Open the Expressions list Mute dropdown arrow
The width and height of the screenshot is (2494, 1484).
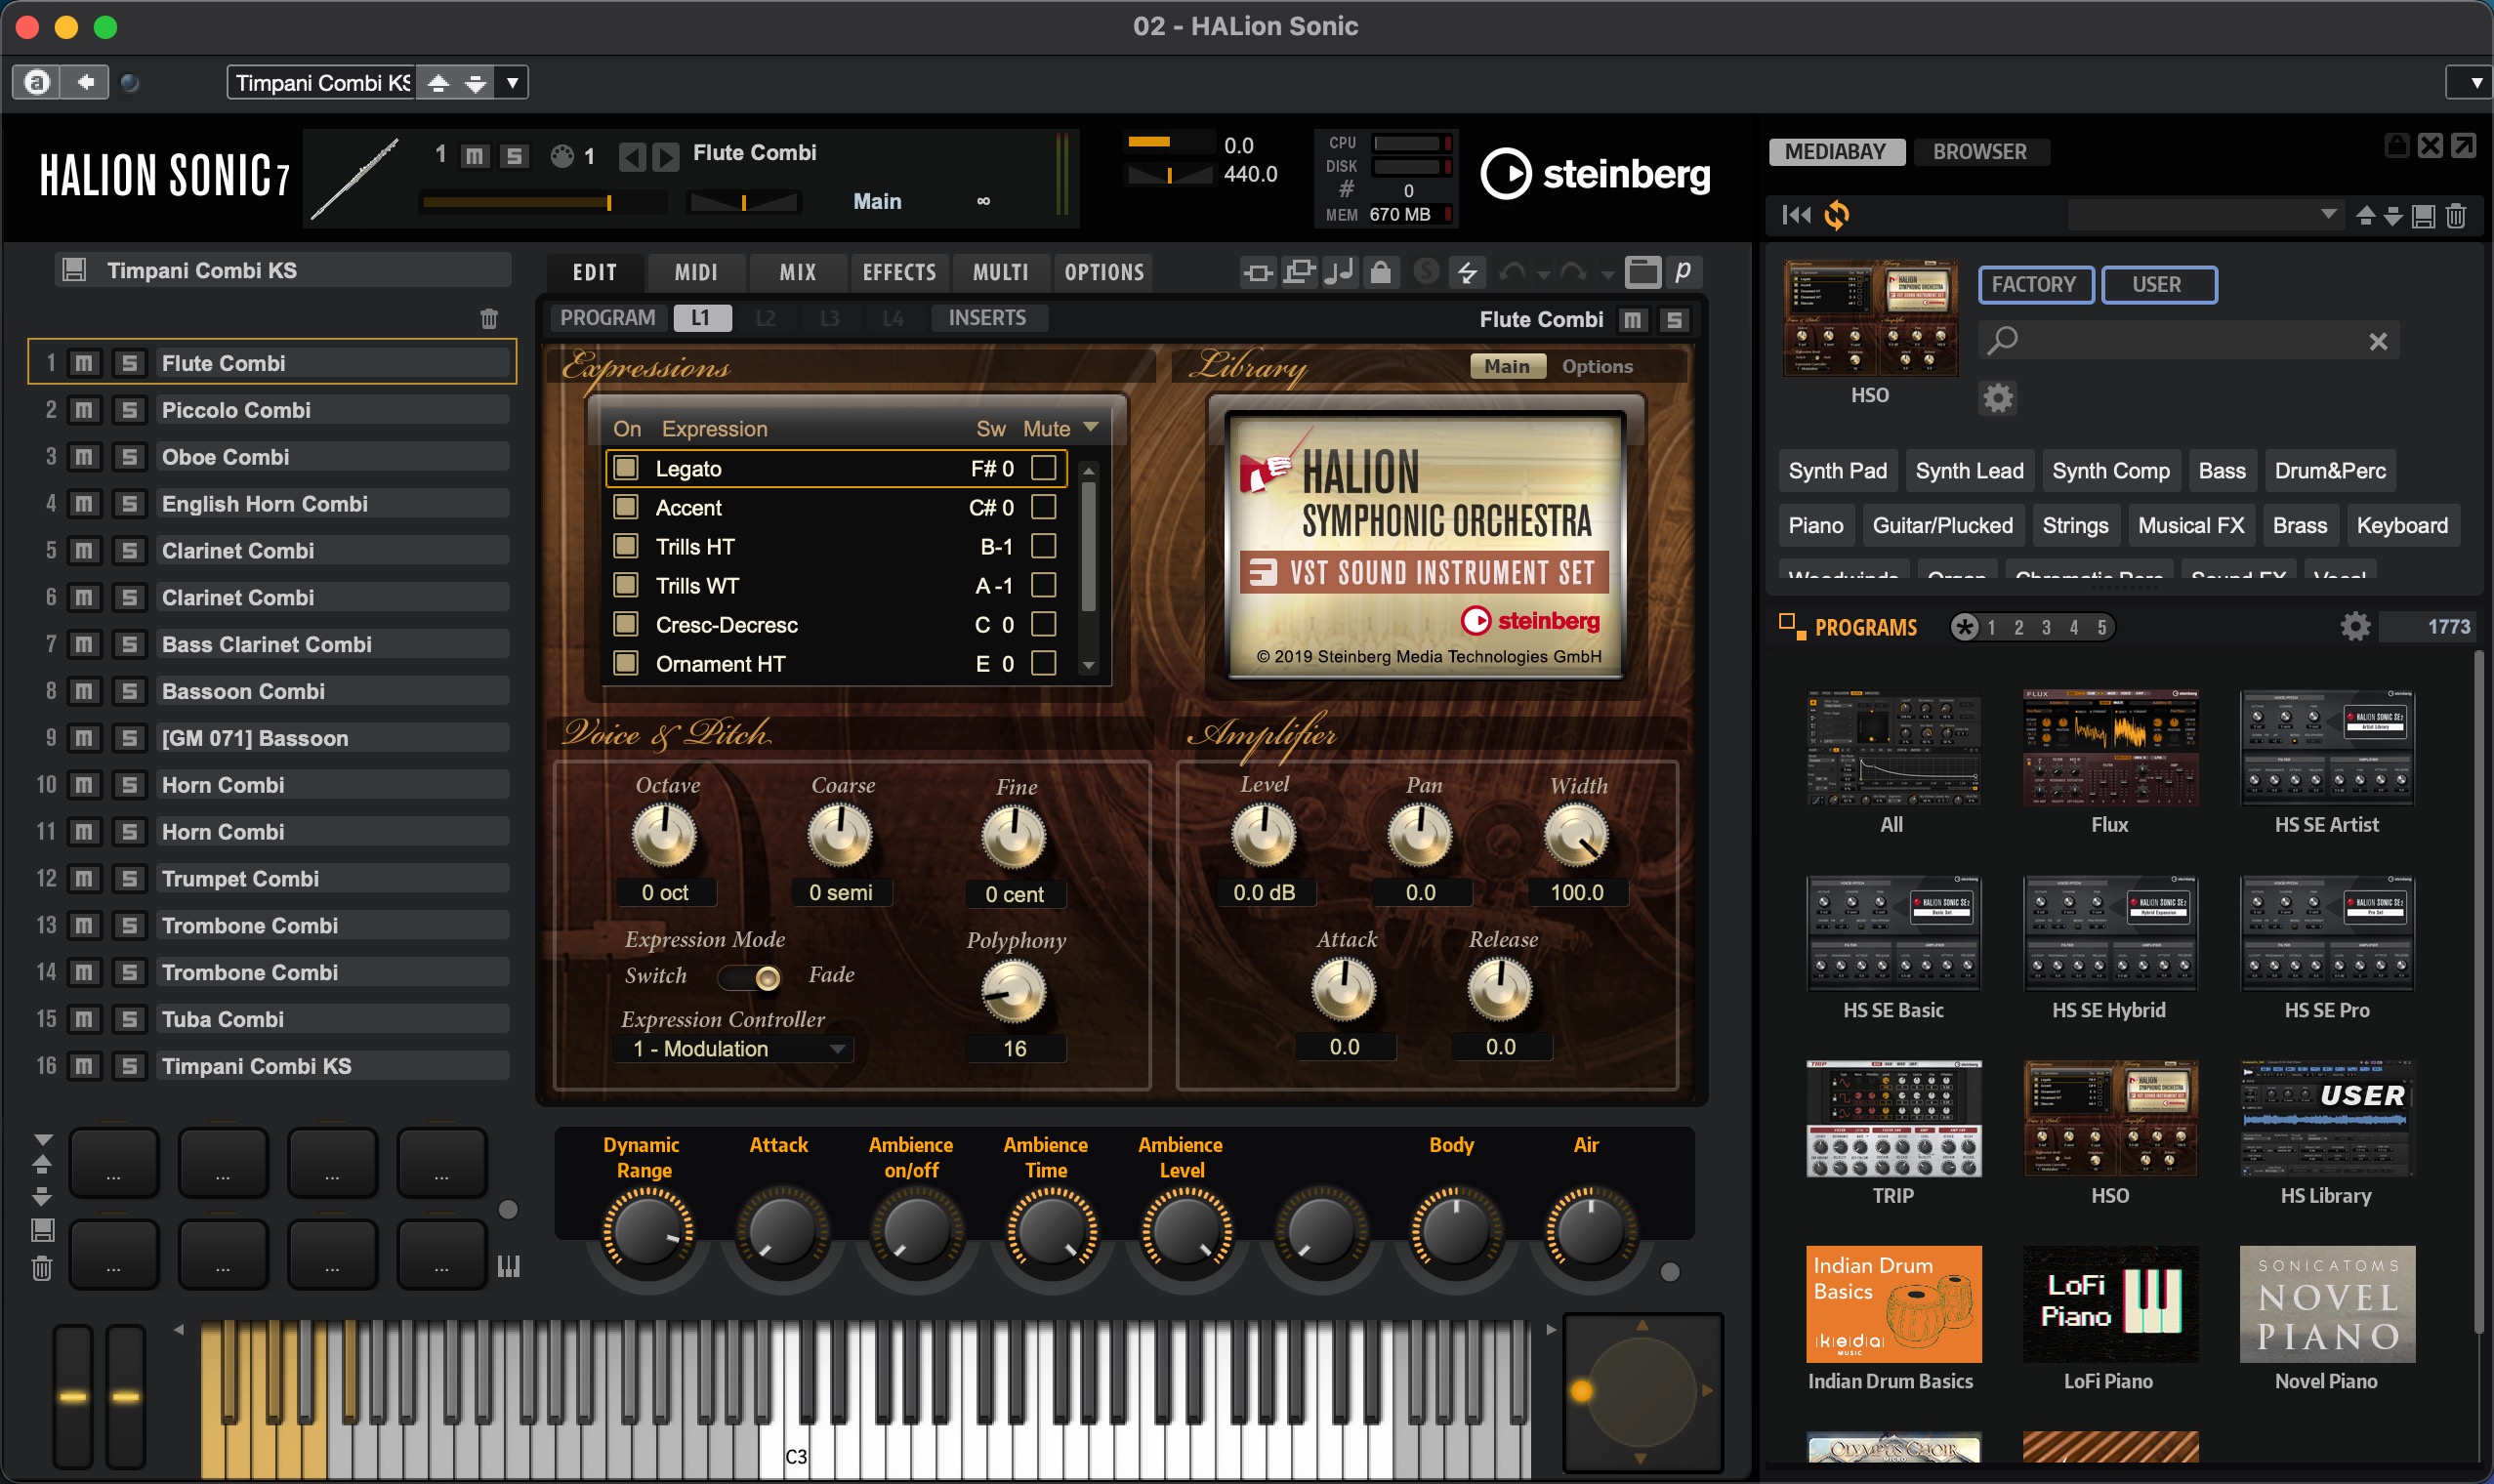coord(1091,427)
